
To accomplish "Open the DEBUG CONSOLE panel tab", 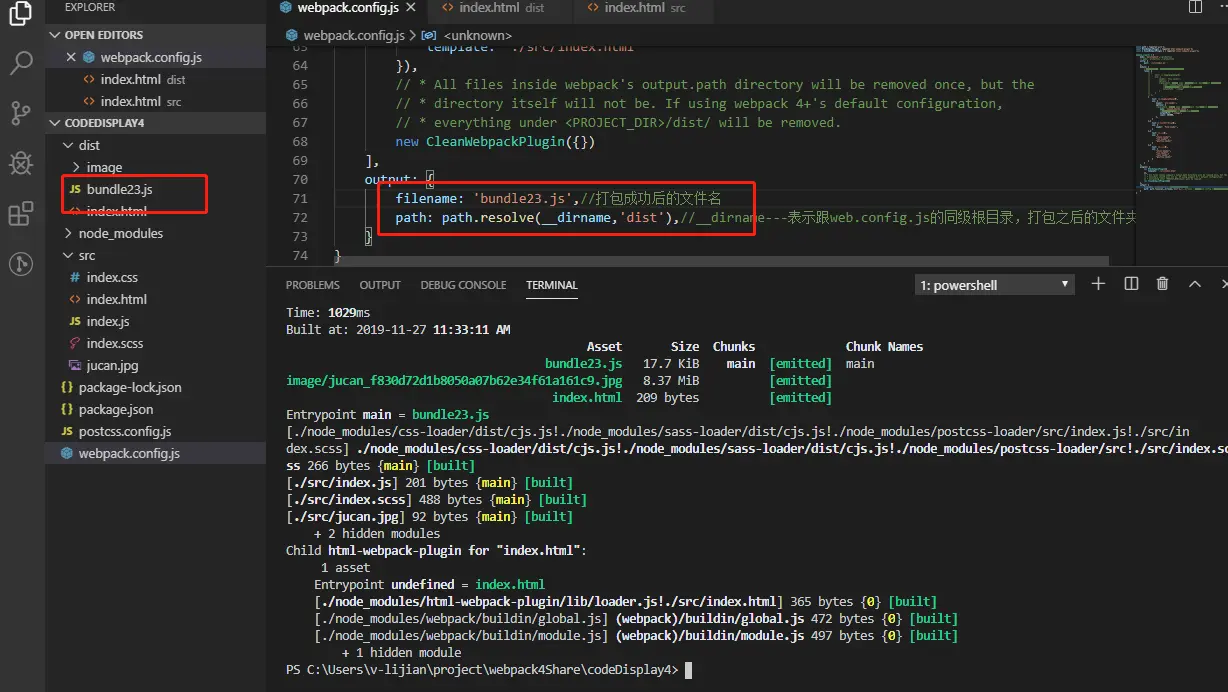I will pyautogui.click(x=463, y=285).
